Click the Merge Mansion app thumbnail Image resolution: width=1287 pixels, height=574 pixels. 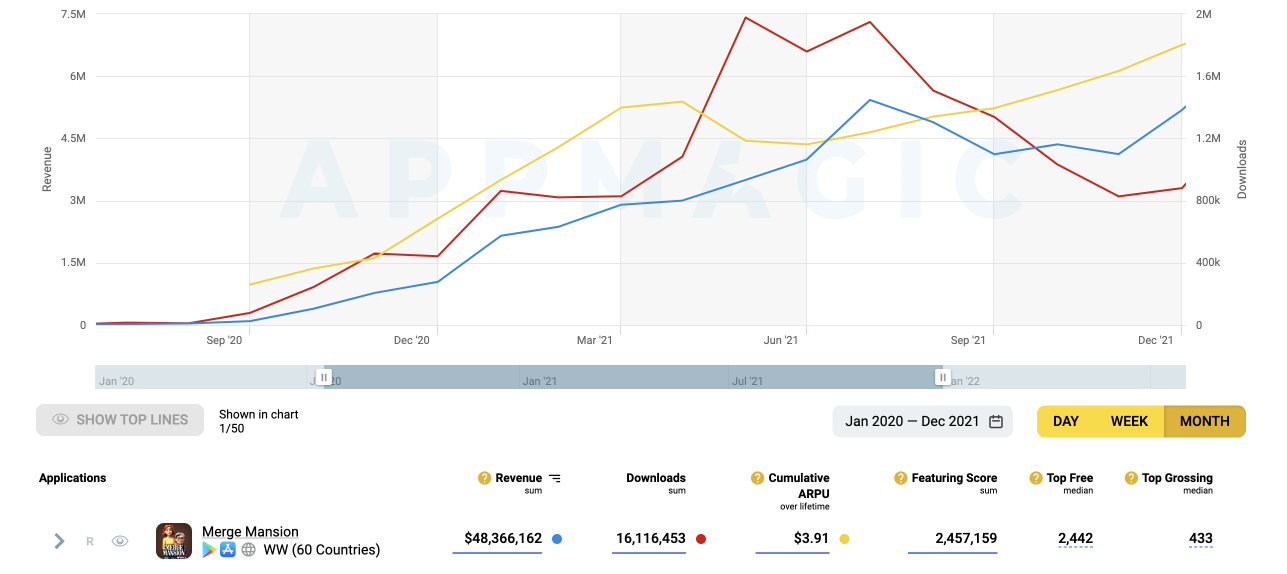(174, 541)
